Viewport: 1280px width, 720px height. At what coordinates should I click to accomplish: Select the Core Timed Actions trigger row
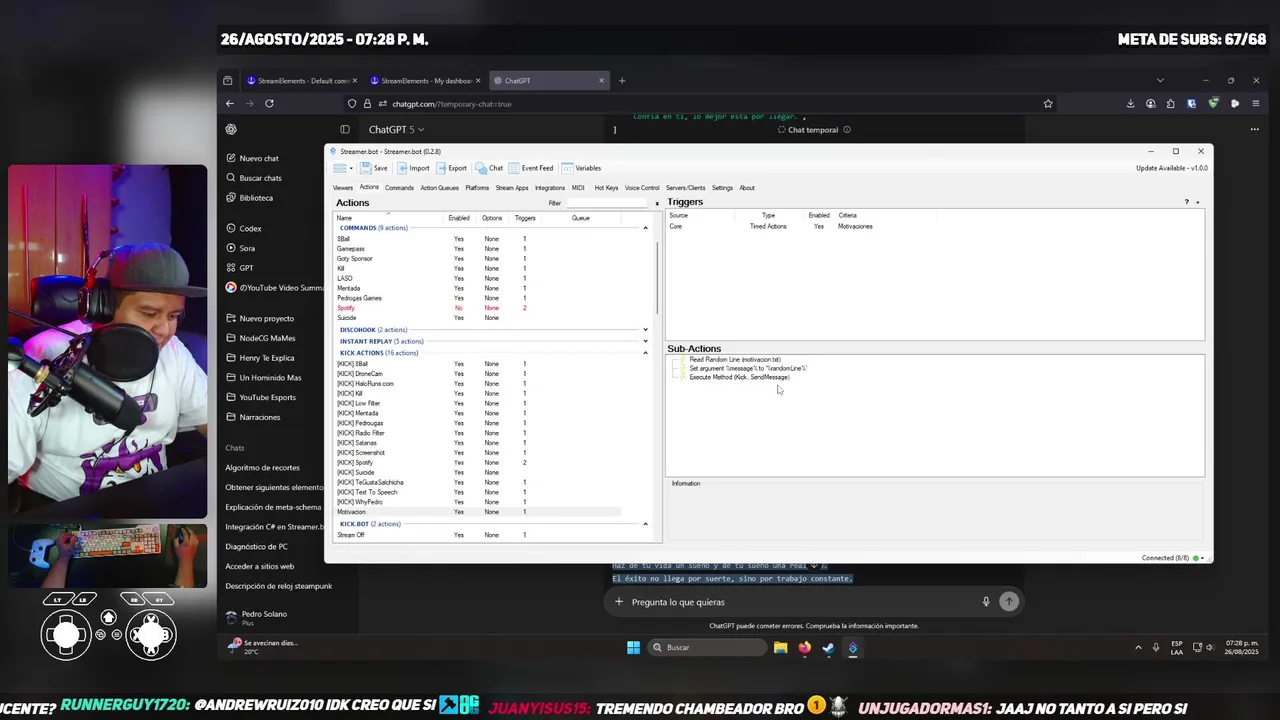[770, 226]
